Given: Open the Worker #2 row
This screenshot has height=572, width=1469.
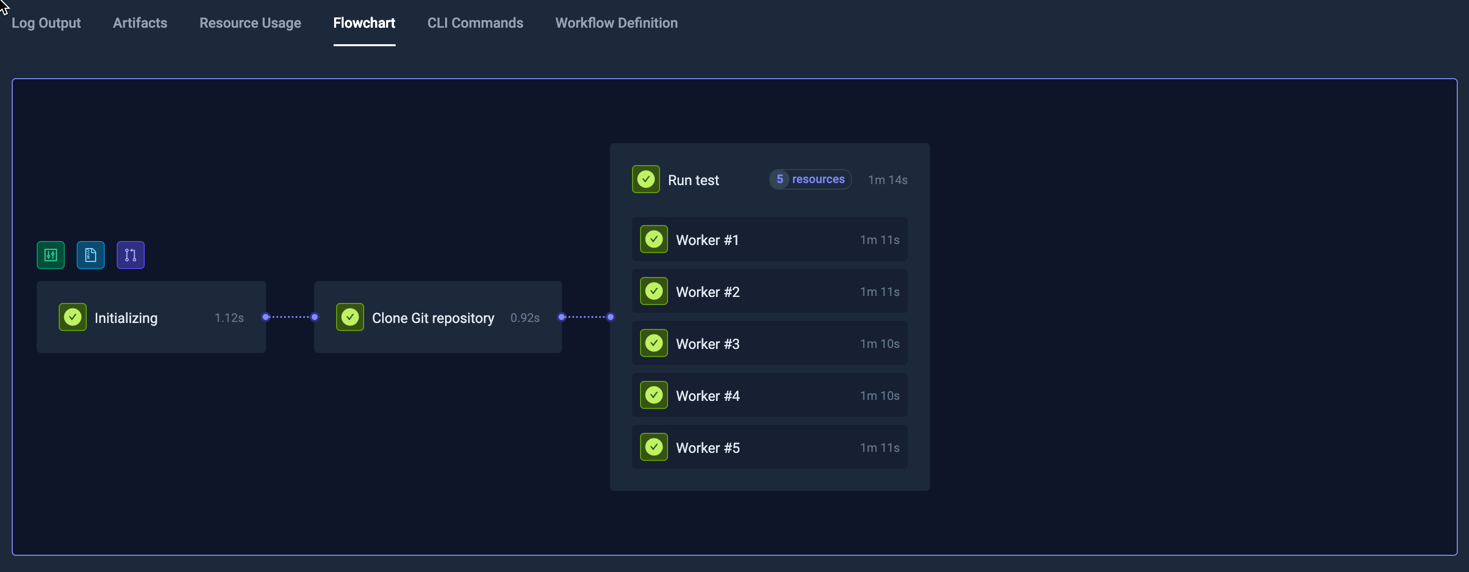Looking at the screenshot, I should (x=769, y=292).
